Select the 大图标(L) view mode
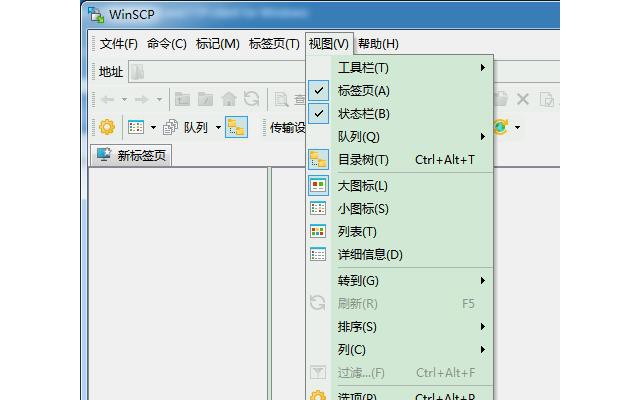Image resolution: width=640 pixels, height=400 pixels. pos(400,186)
